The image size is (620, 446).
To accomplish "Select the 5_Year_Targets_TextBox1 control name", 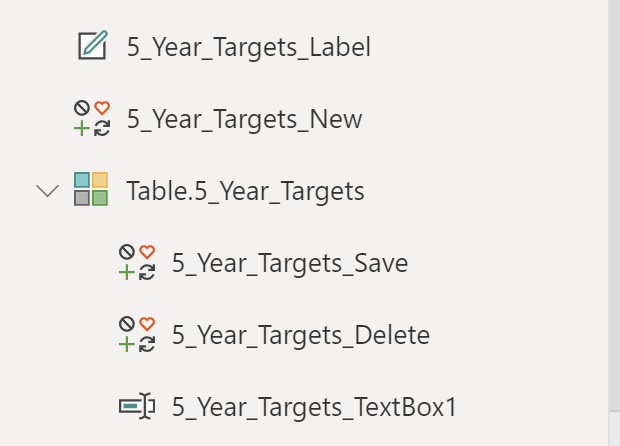I will (314, 407).
